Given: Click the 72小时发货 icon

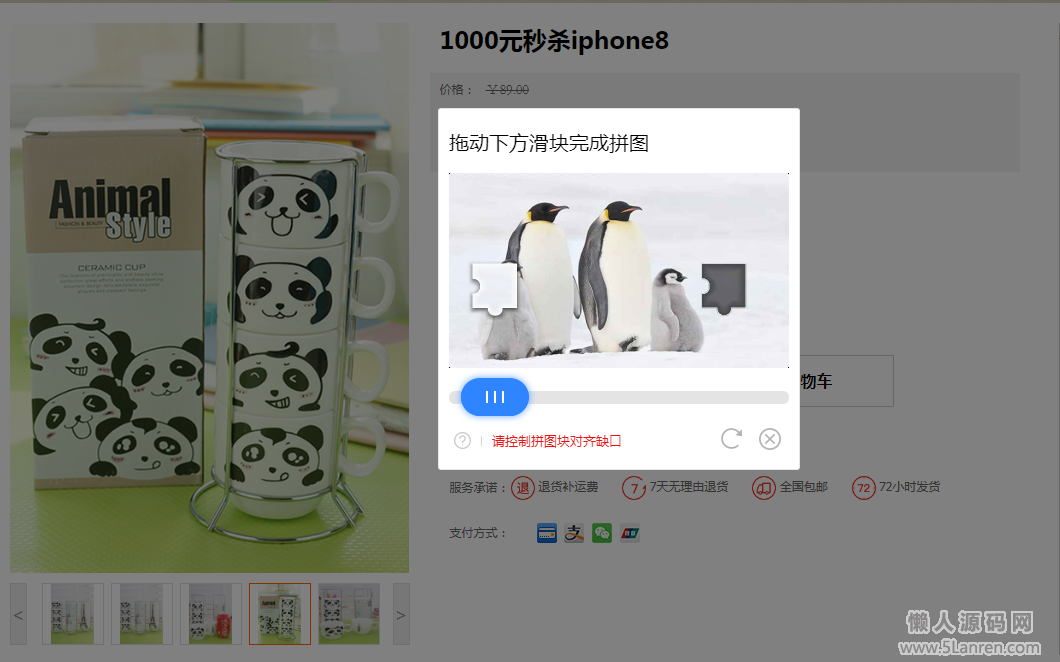Looking at the screenshot, I should (x=863, y=488).
